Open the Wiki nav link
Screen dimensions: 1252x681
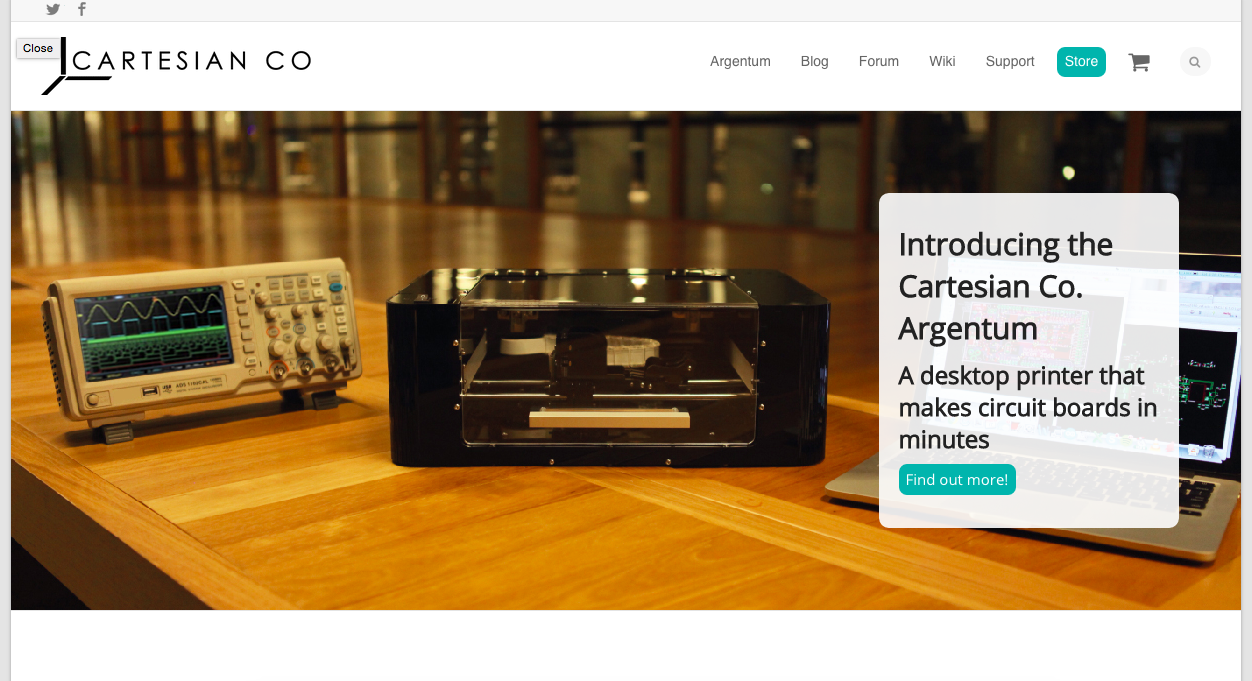click(942, 61)
